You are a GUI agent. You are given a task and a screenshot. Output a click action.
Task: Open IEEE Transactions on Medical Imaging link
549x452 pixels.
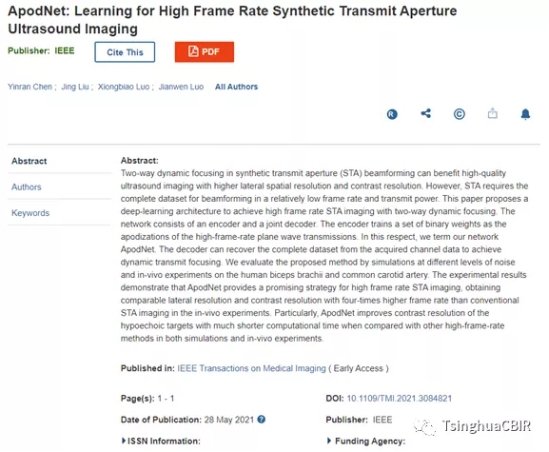[251, 368]
